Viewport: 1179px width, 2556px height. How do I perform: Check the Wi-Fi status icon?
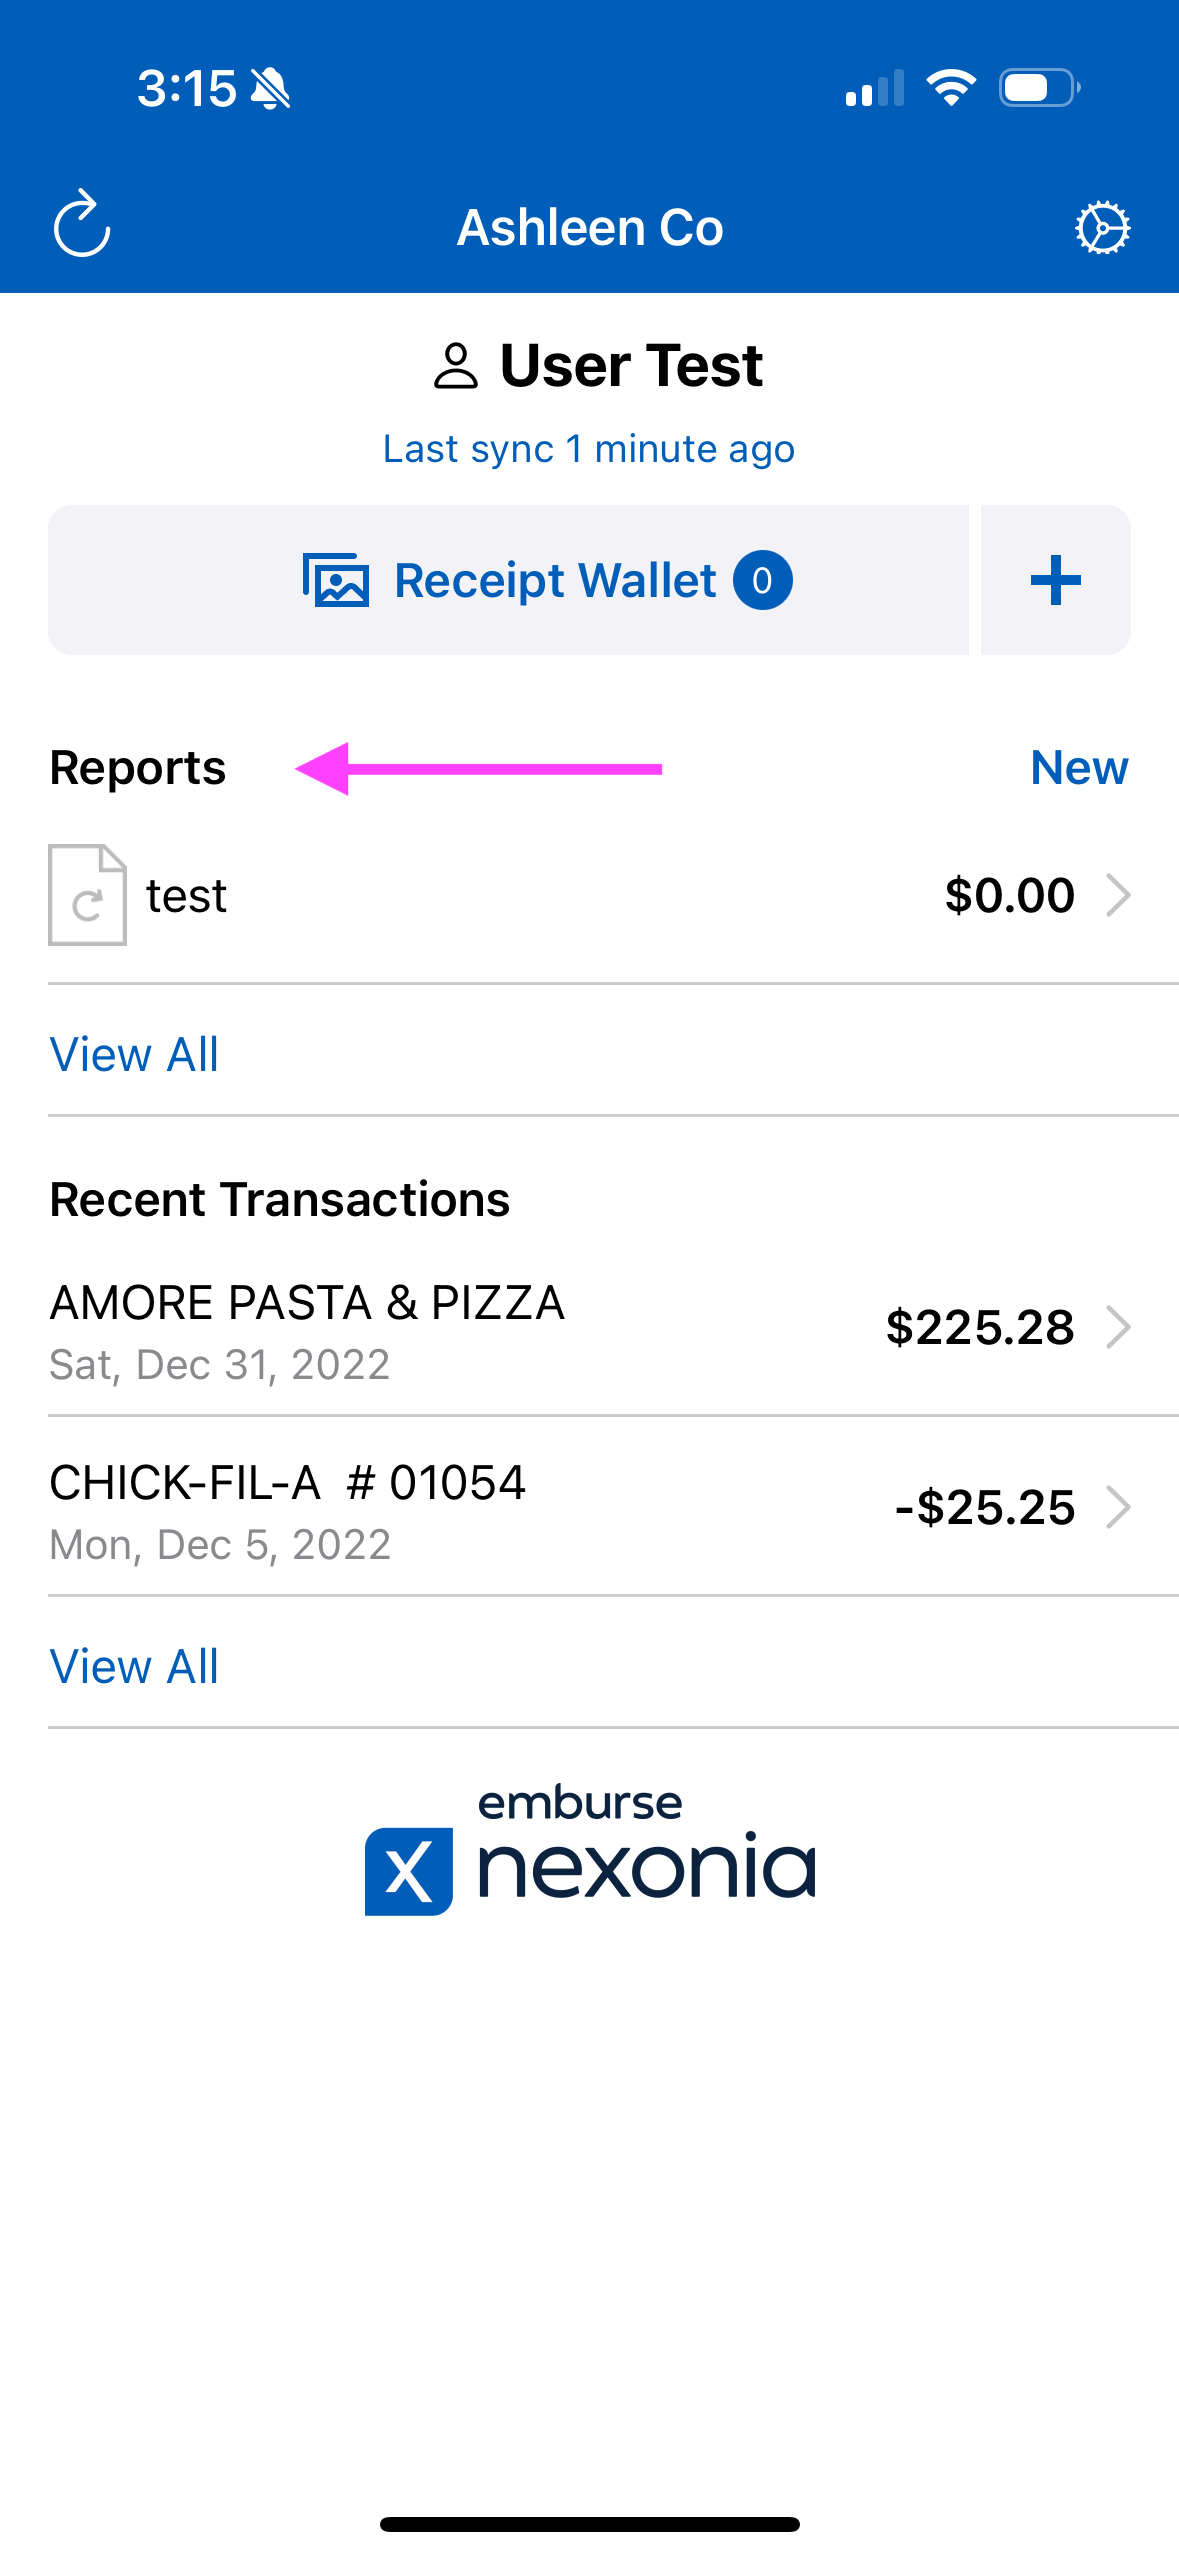[951, 88]
